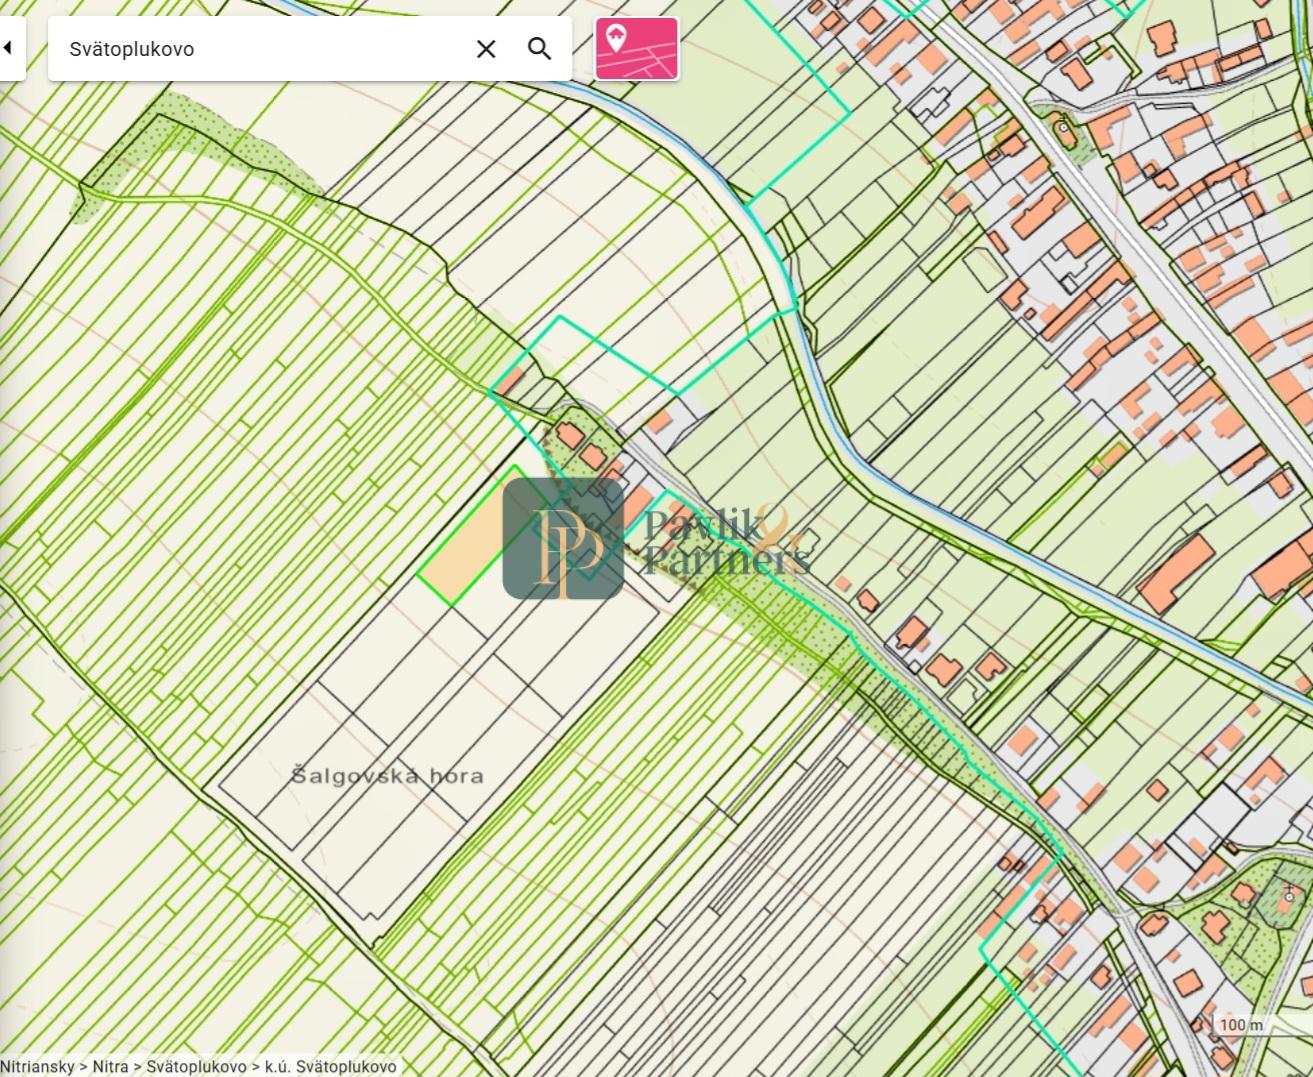
Task: Open the Nitra breadcrumb
Action: [111, 1067]
